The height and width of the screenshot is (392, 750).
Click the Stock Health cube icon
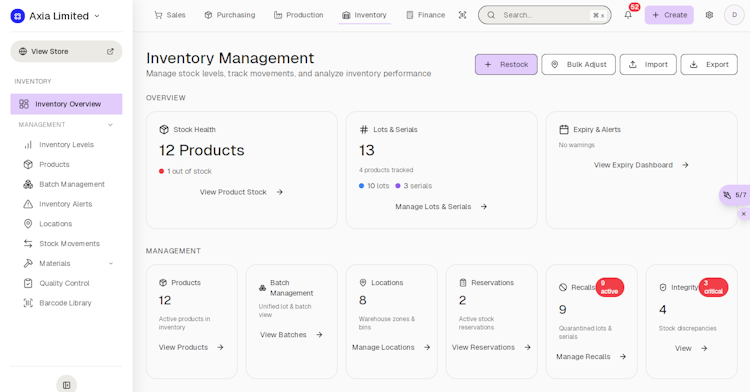164,130
